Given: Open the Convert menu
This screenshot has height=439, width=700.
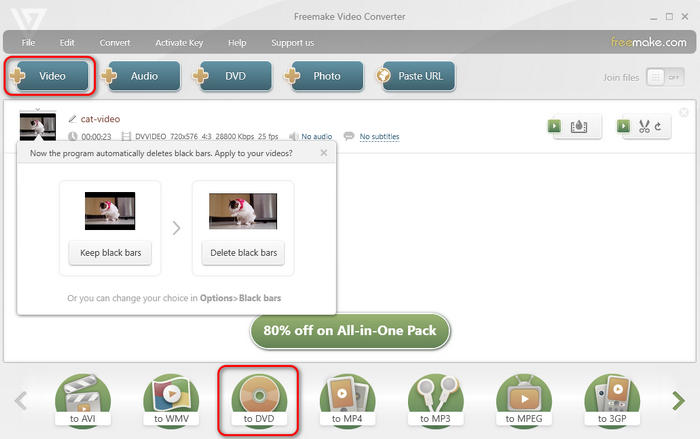Looking at the screenshot, I should (115, 43).
